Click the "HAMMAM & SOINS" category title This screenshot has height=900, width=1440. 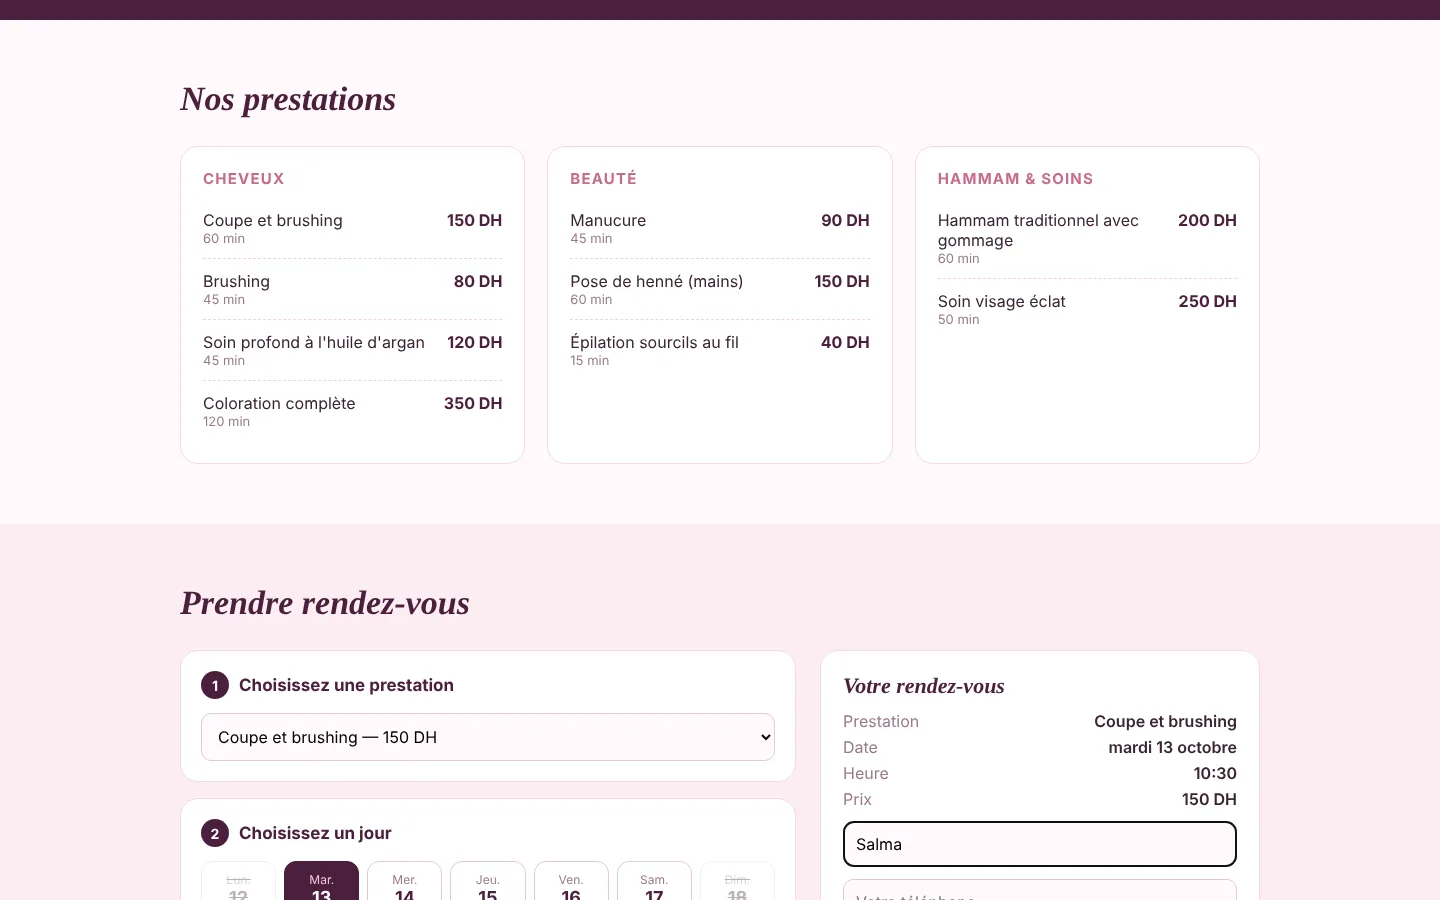pyautogui.click(x=1015, y=179)
